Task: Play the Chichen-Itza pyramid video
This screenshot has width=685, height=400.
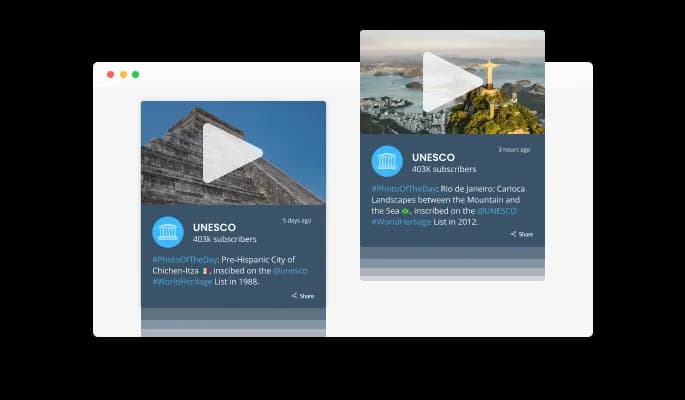Action: tap(232, 153)
